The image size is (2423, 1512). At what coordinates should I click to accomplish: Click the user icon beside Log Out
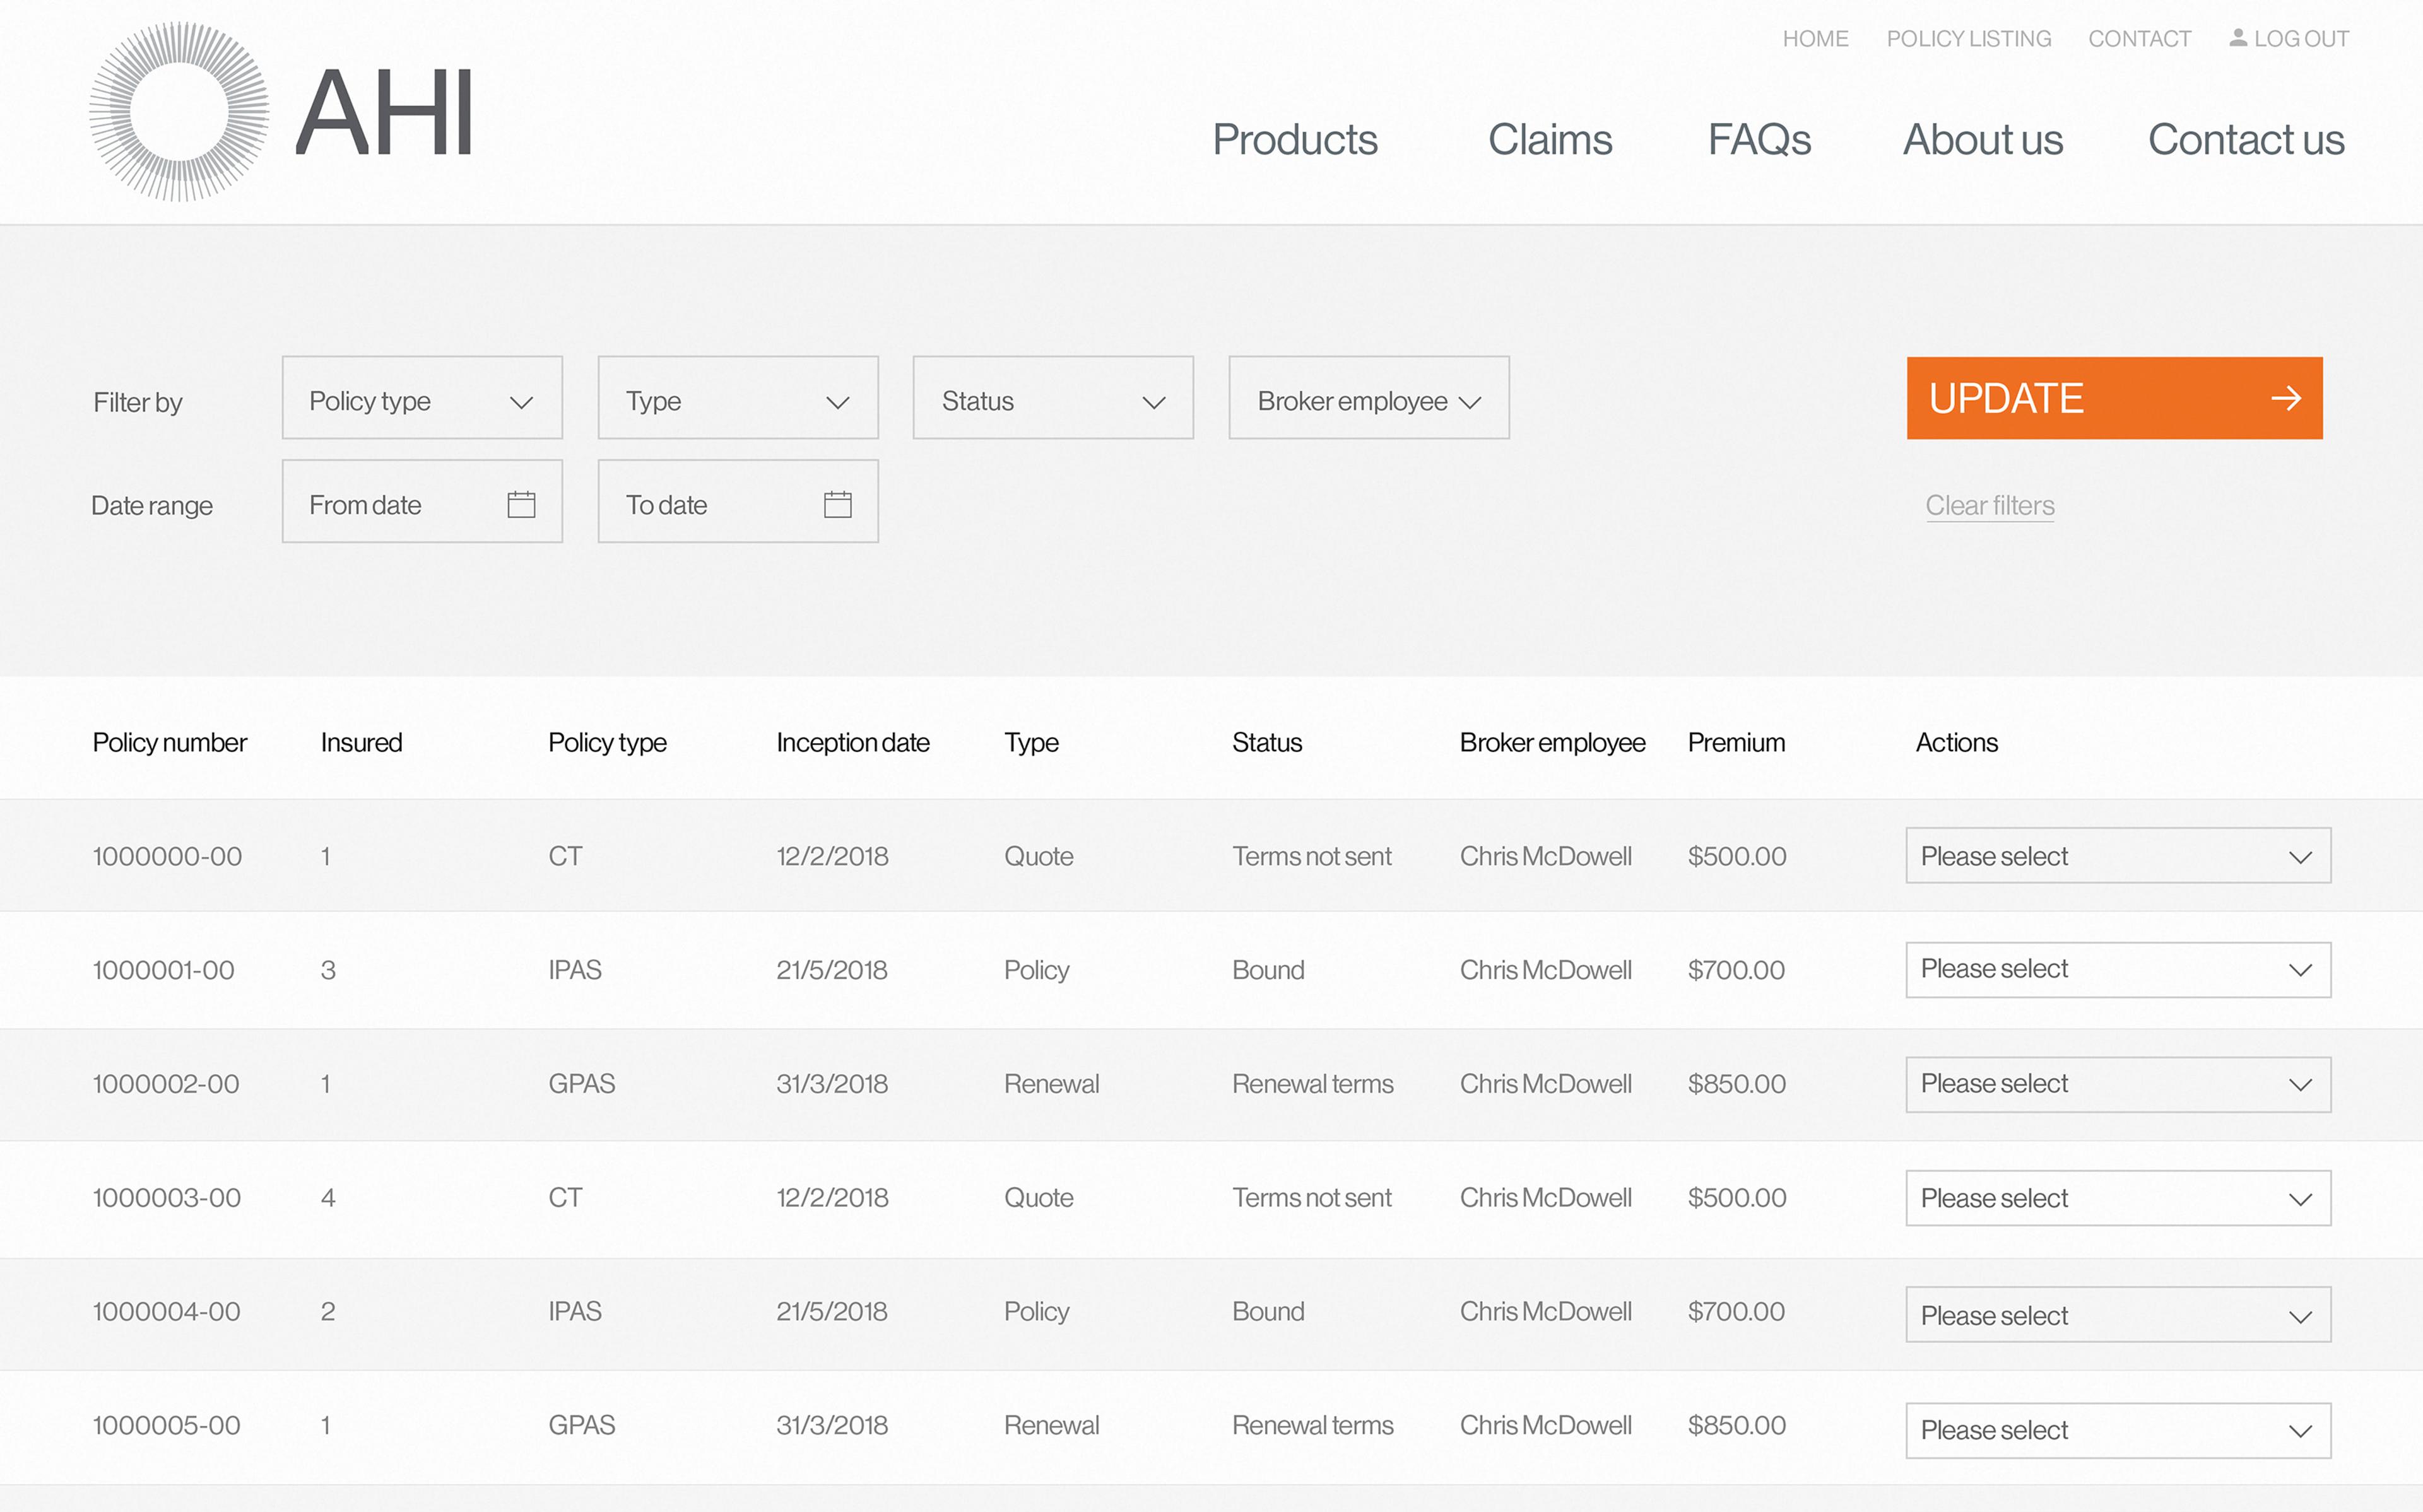[x=2238, y=38]
